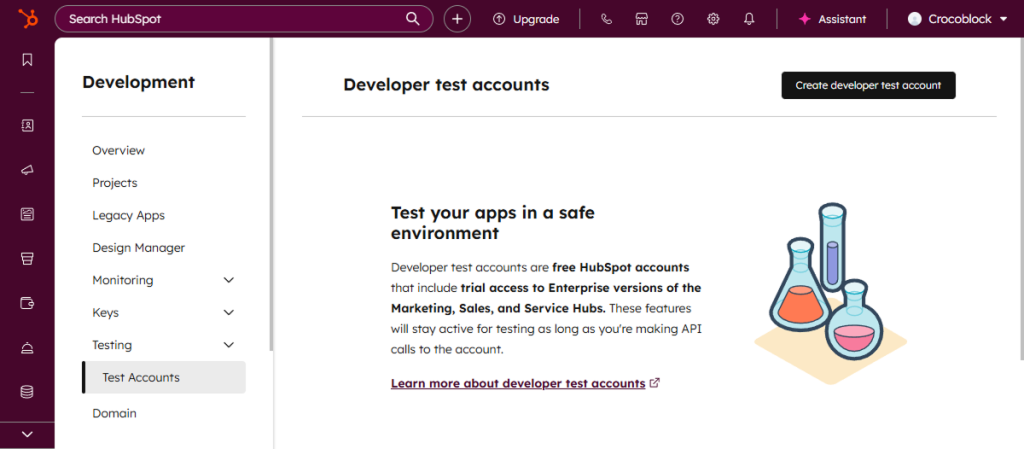Collapse the Testing section chevron
This screenshot has height=449, width=1024.
click(x=229, y=345)
